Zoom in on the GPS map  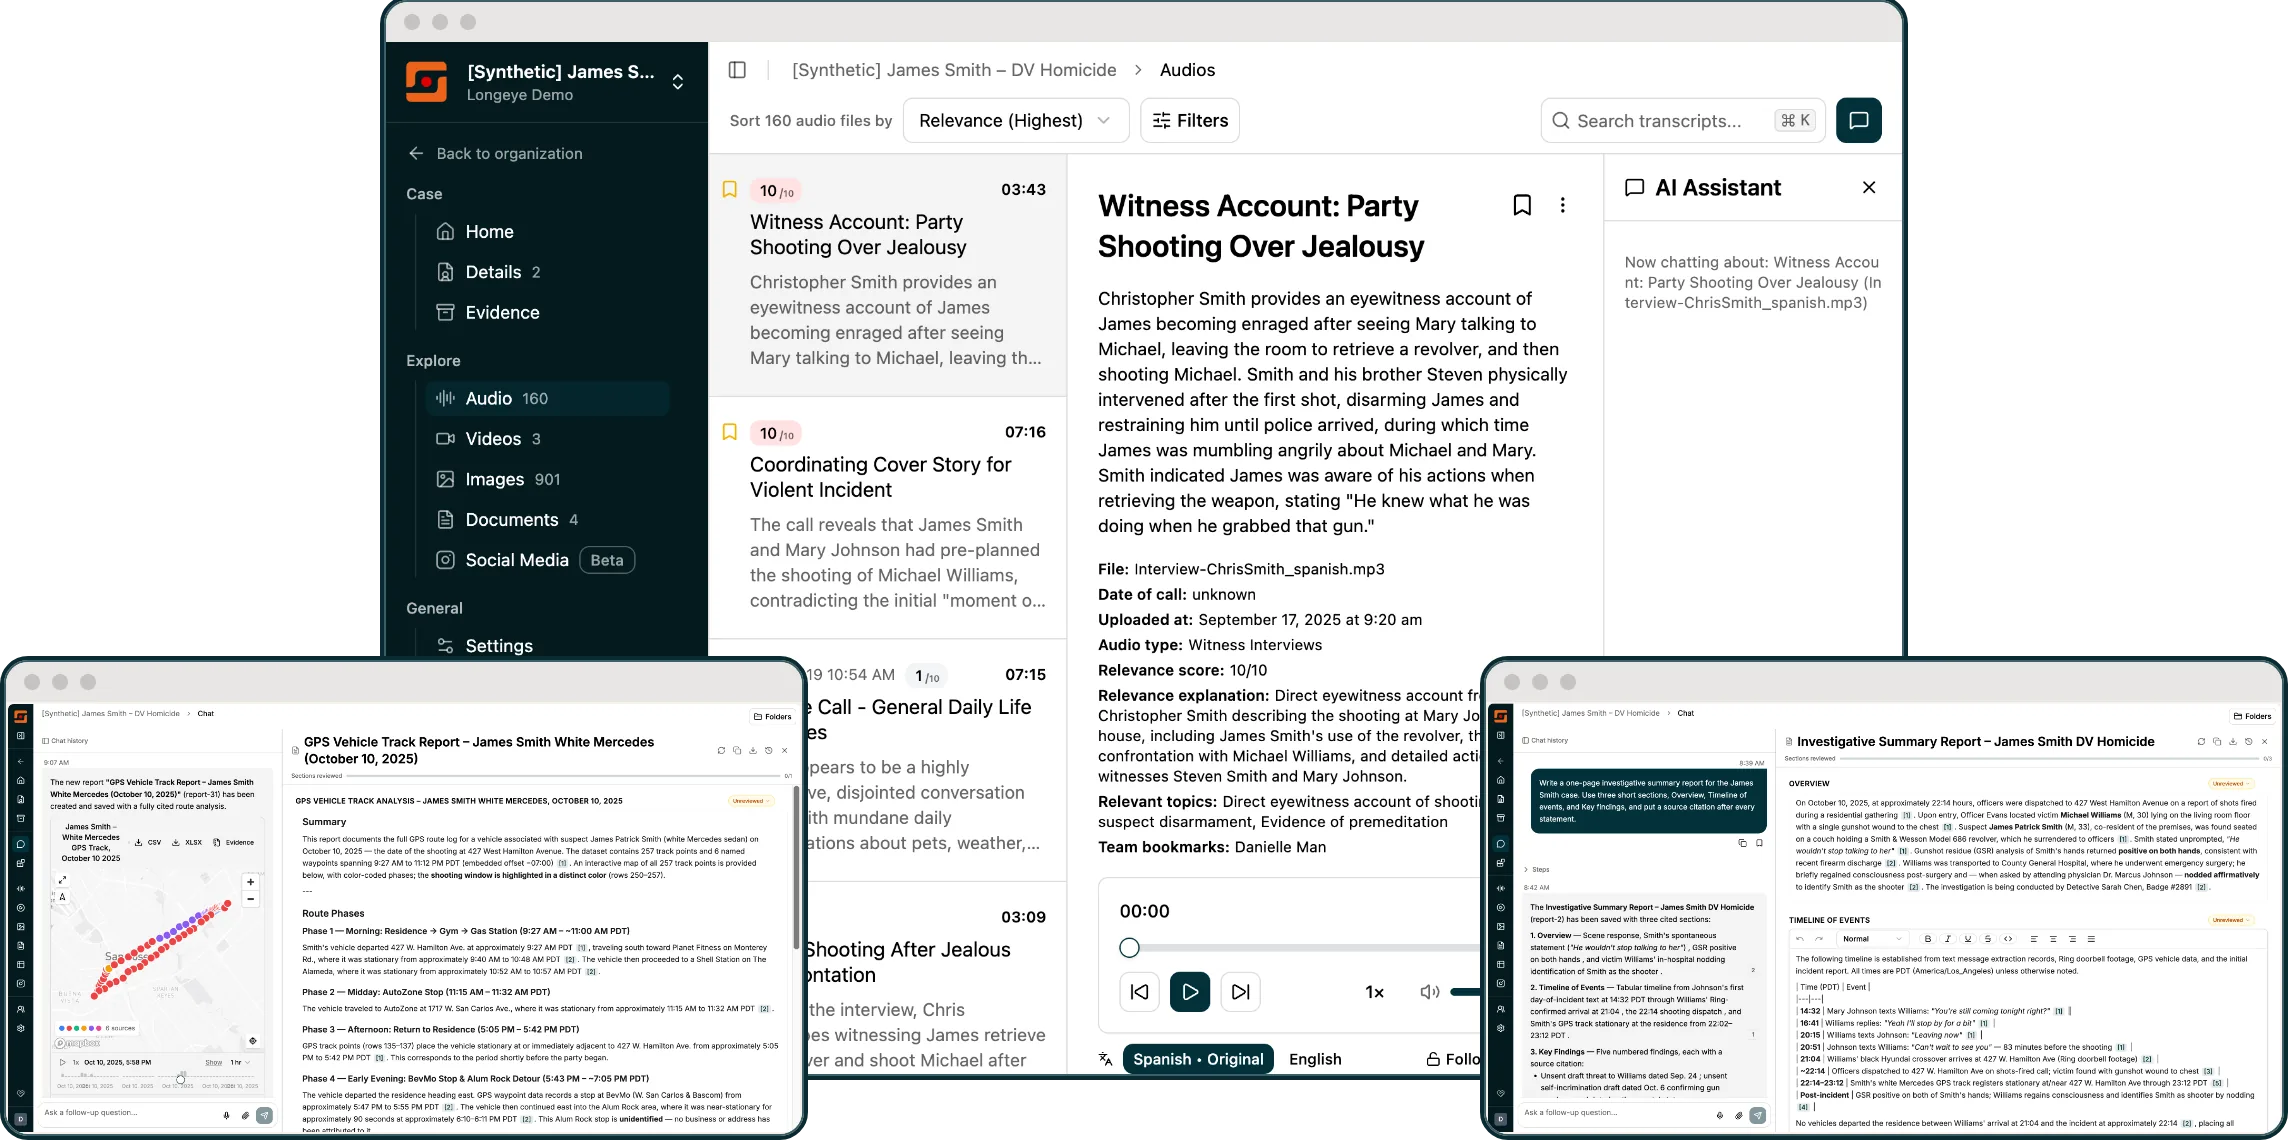click(250, 882)
